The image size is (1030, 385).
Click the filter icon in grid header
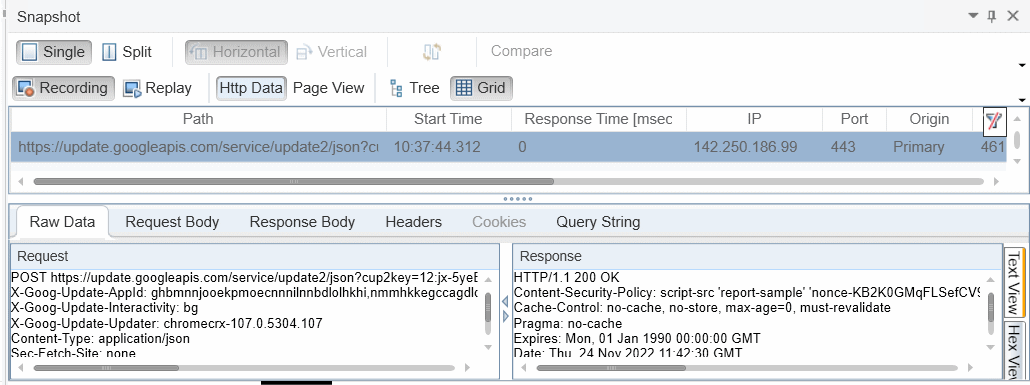tap(995, 121)
